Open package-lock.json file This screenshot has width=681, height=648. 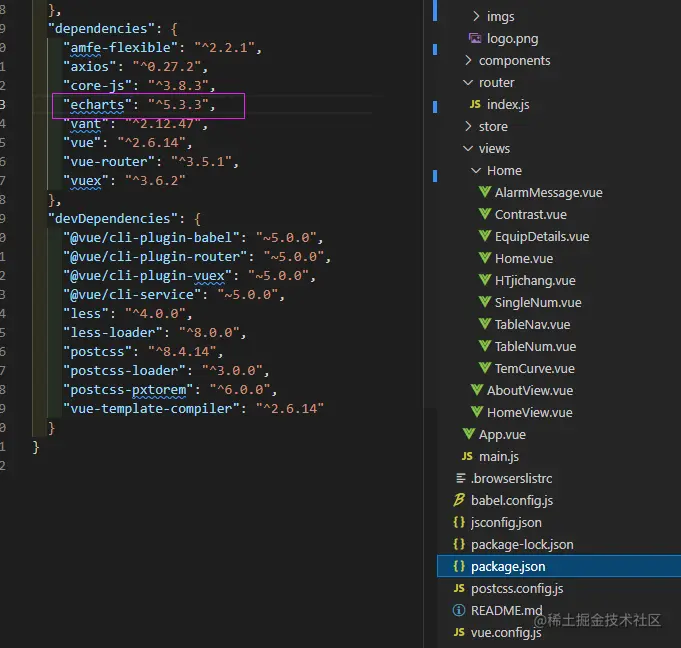click(x=522, y=545)
